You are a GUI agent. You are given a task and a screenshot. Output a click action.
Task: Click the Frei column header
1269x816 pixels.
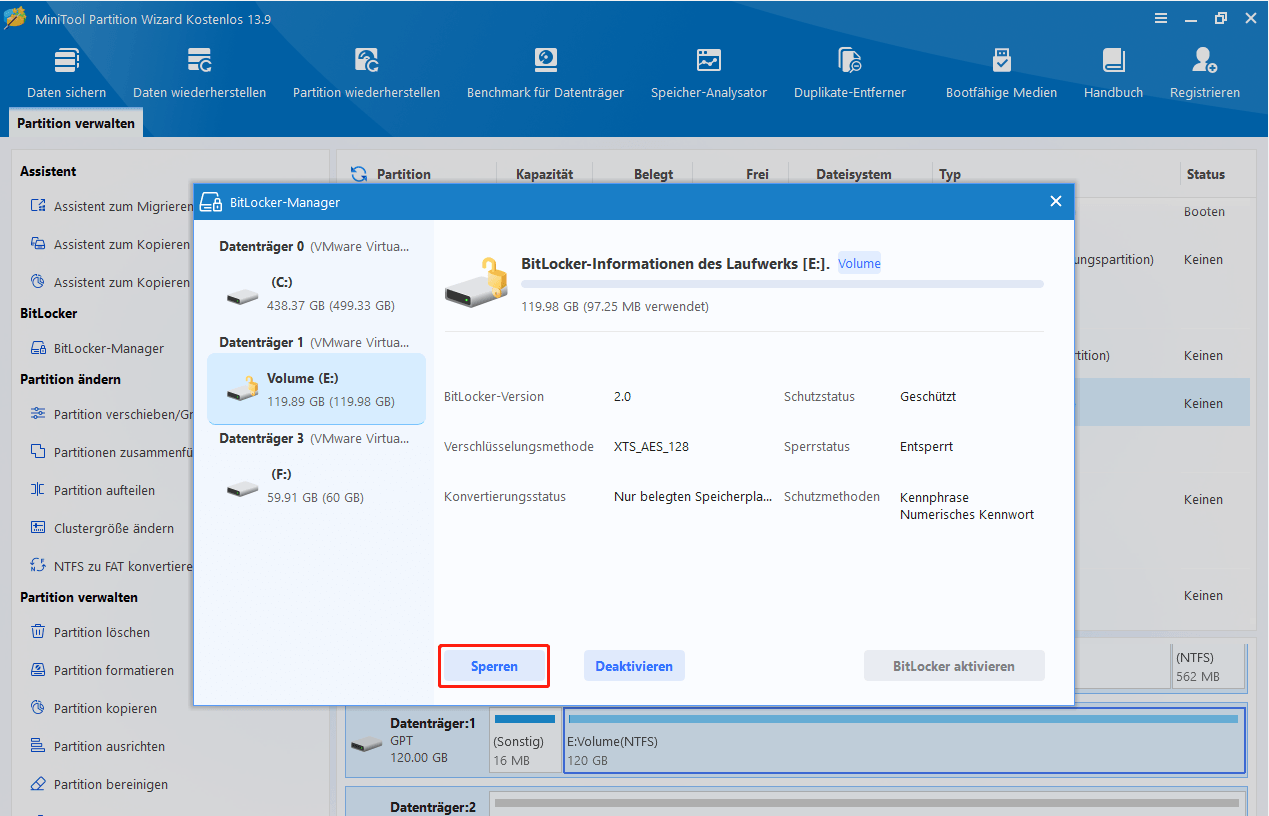coord(757,174)
